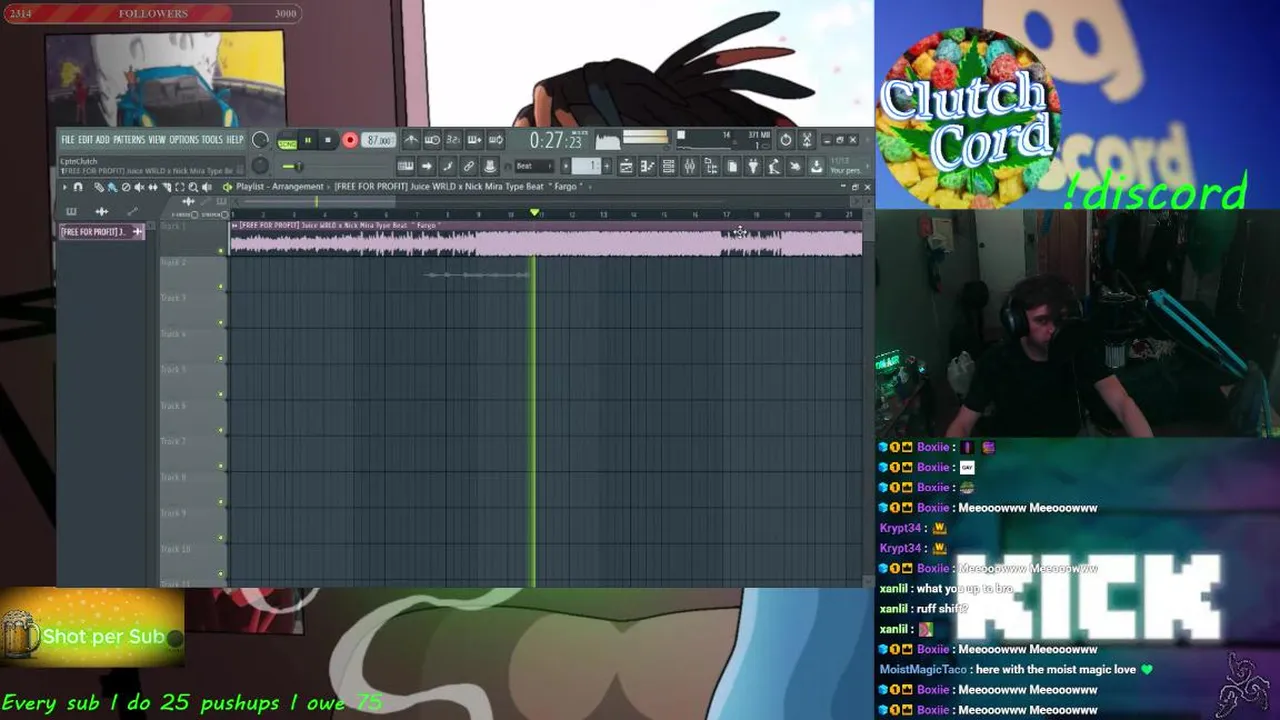Select the playlist Select tool
This screenshot has width=1280, height=720.
[180, 186]
